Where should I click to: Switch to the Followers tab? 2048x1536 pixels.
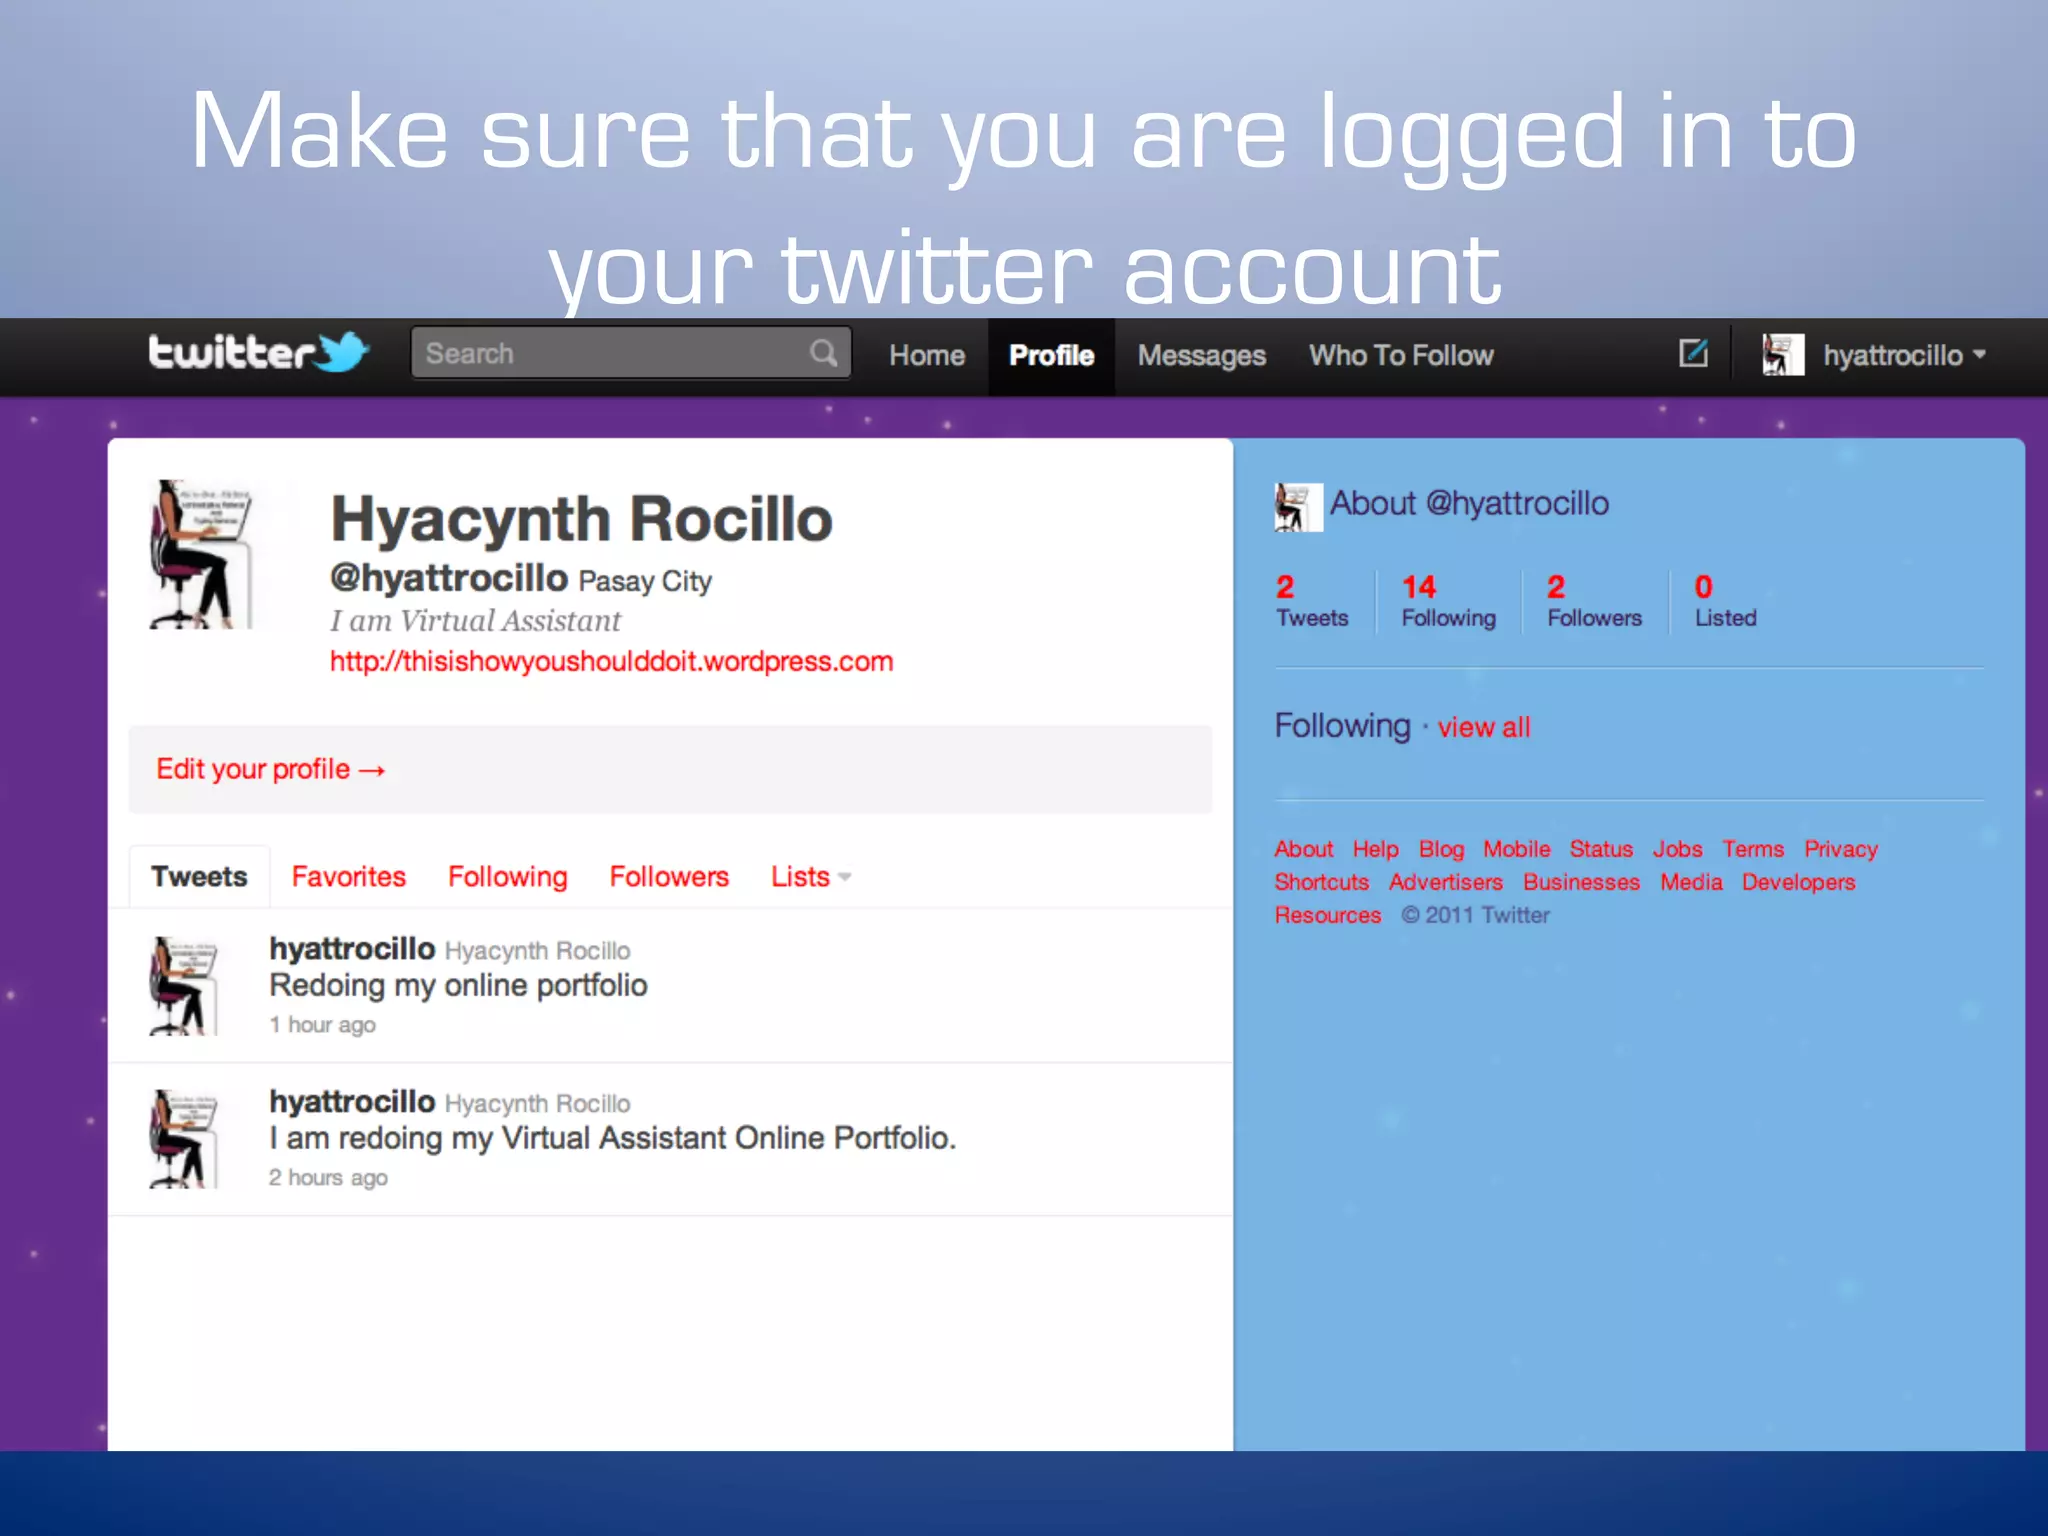click(669, 877)
